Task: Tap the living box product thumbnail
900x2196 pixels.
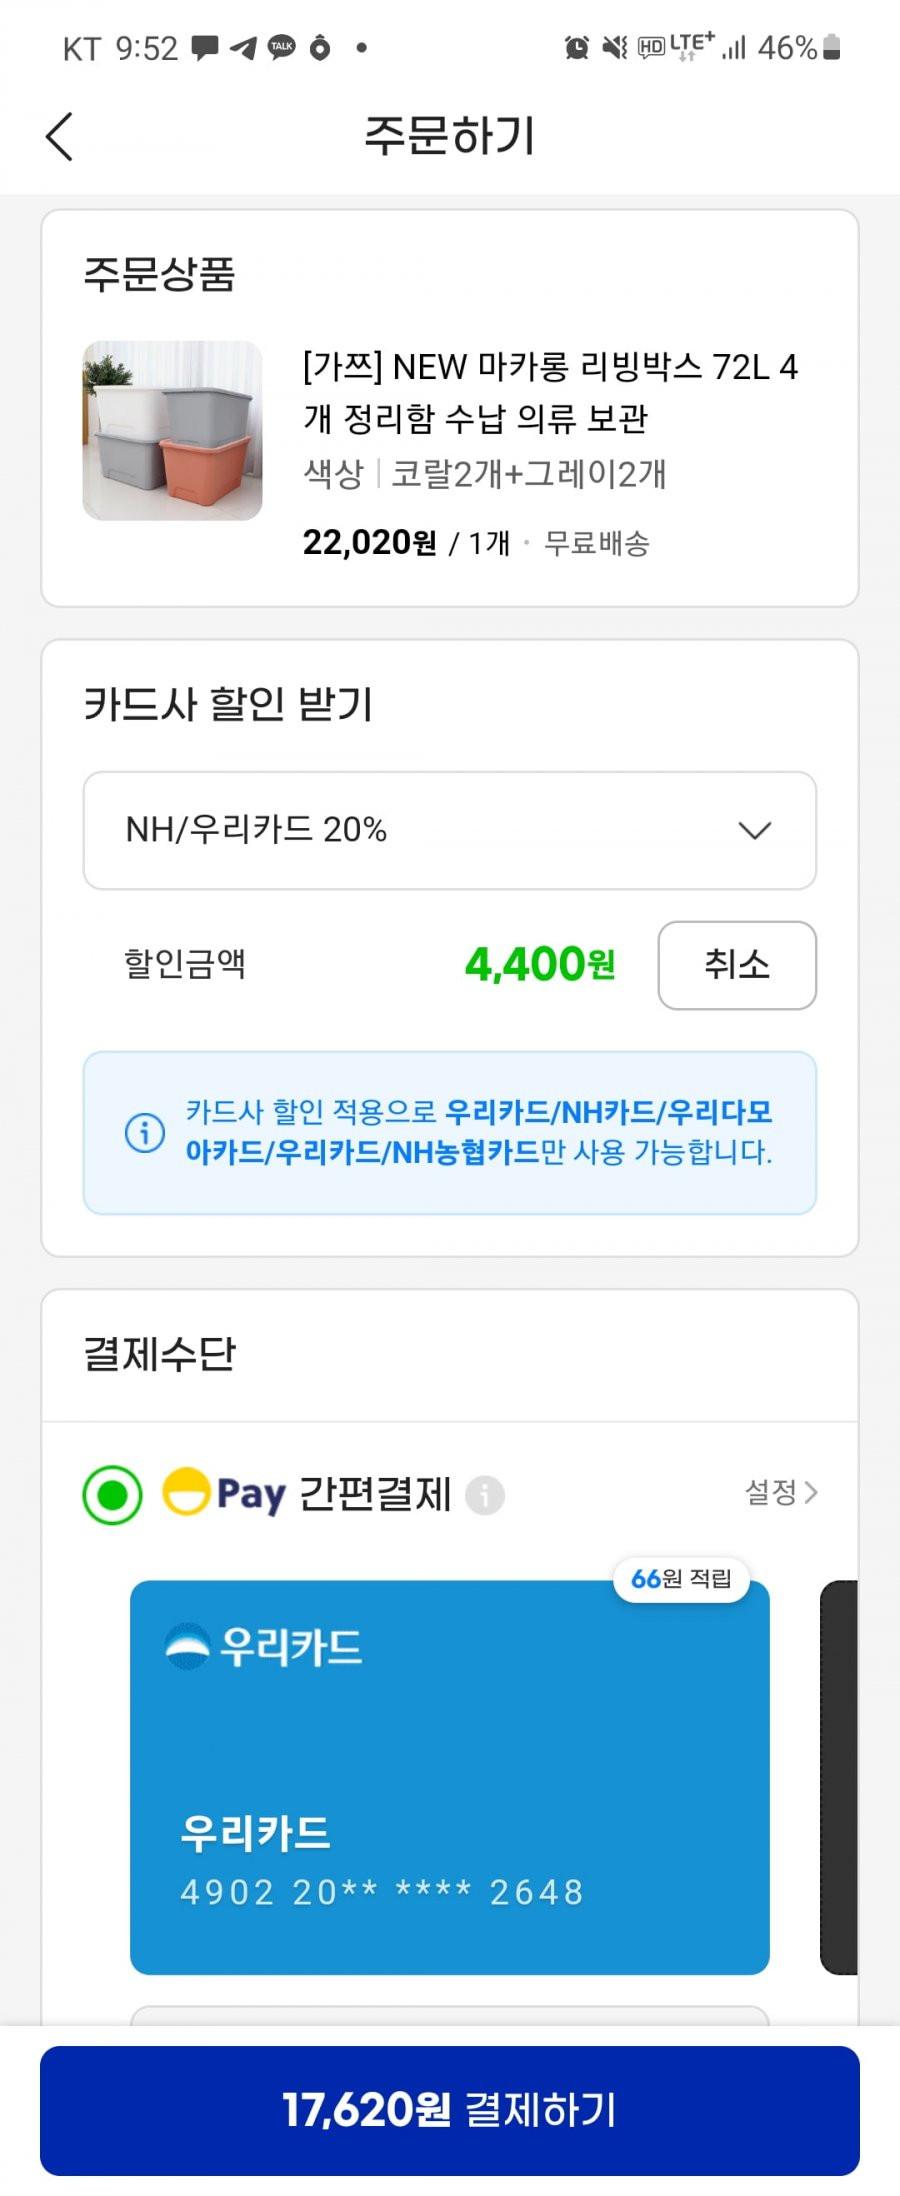Action: coord(172,431)
